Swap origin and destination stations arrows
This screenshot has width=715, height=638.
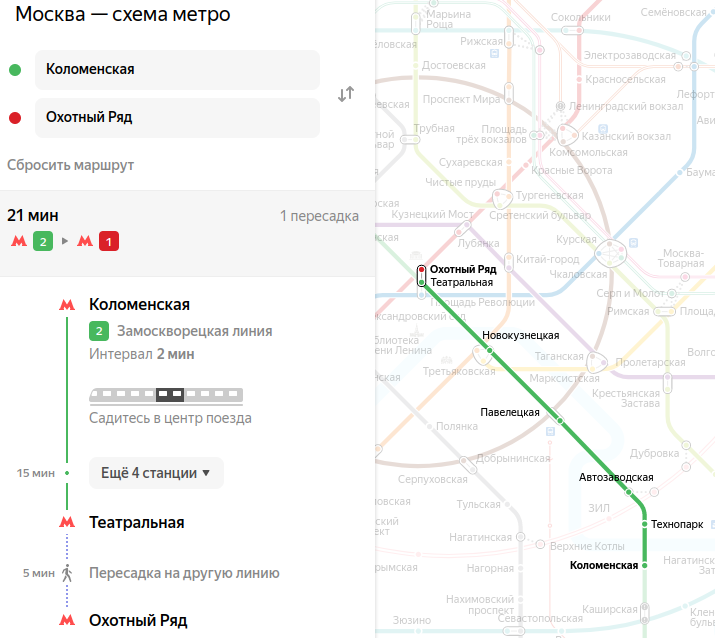tap(346, 93)
